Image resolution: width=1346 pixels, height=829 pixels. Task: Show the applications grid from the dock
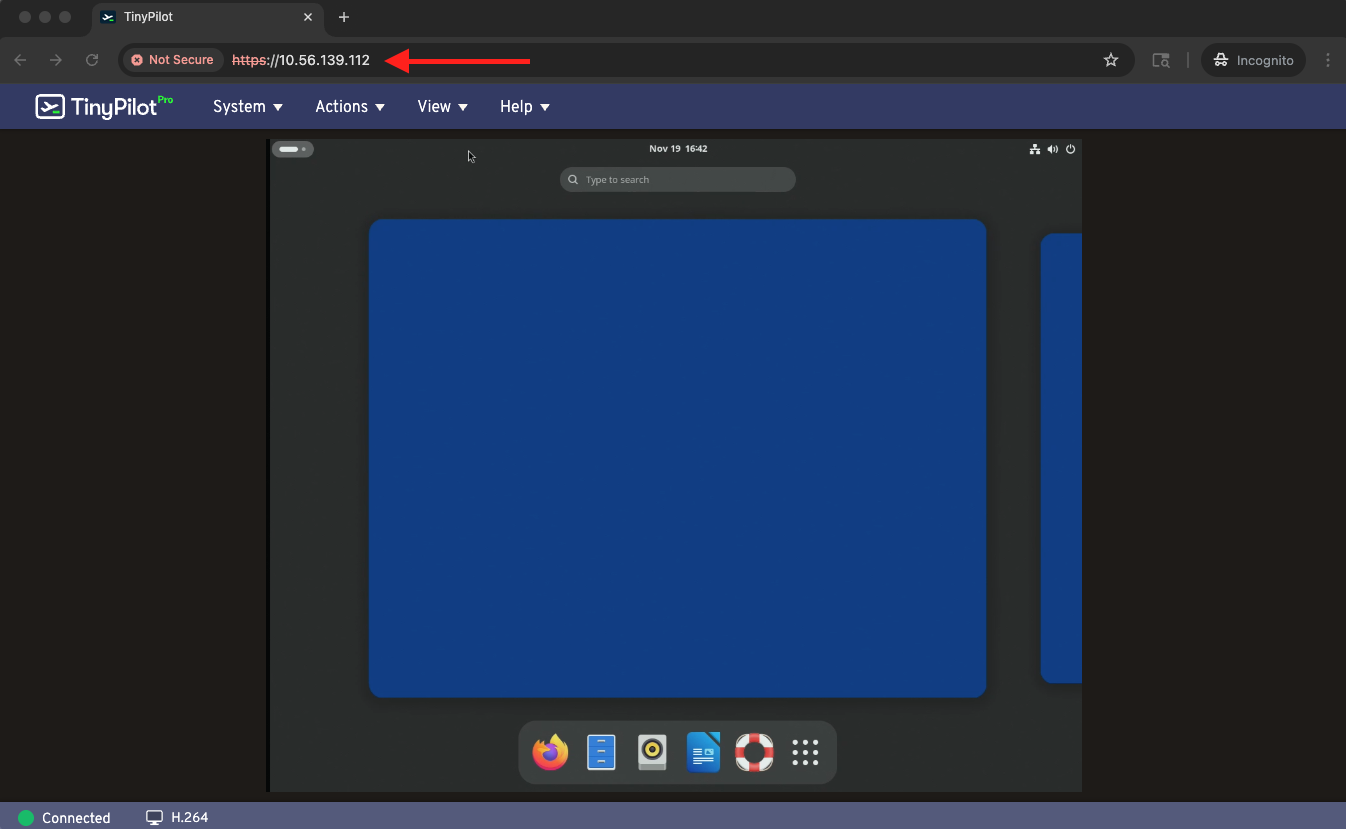805,752
